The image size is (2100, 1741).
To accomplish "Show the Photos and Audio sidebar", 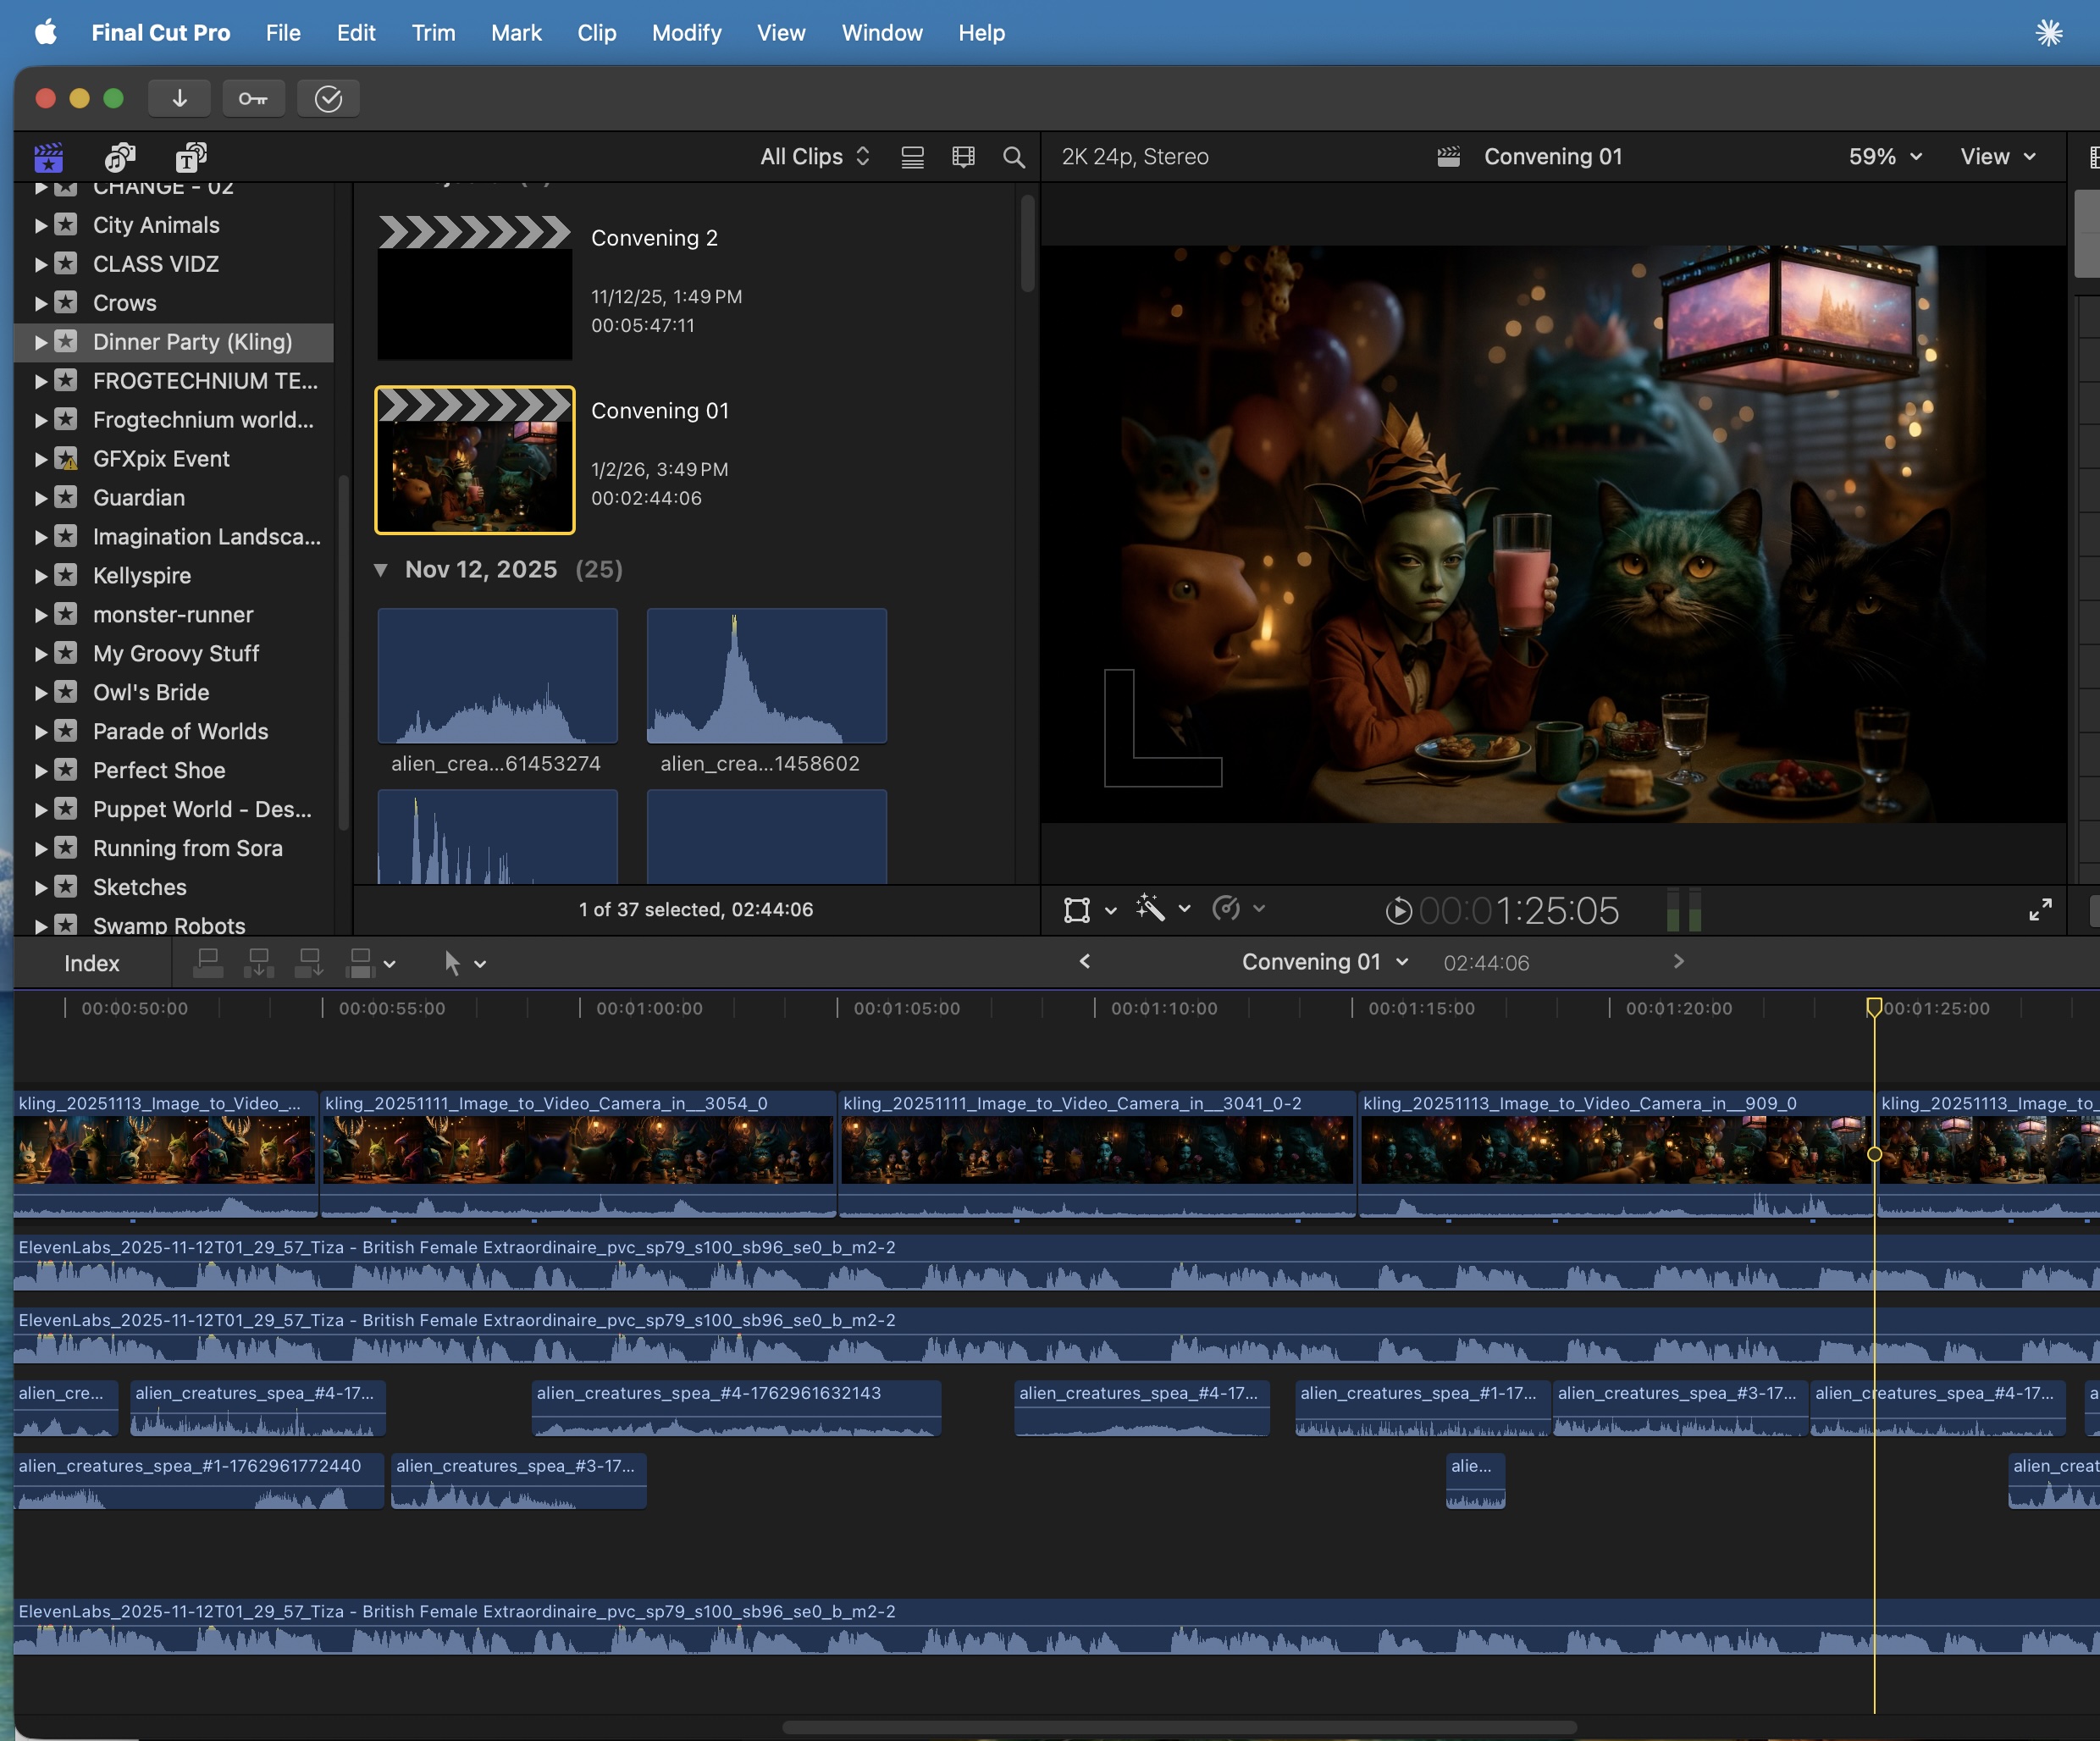I will tap(119, 157).
